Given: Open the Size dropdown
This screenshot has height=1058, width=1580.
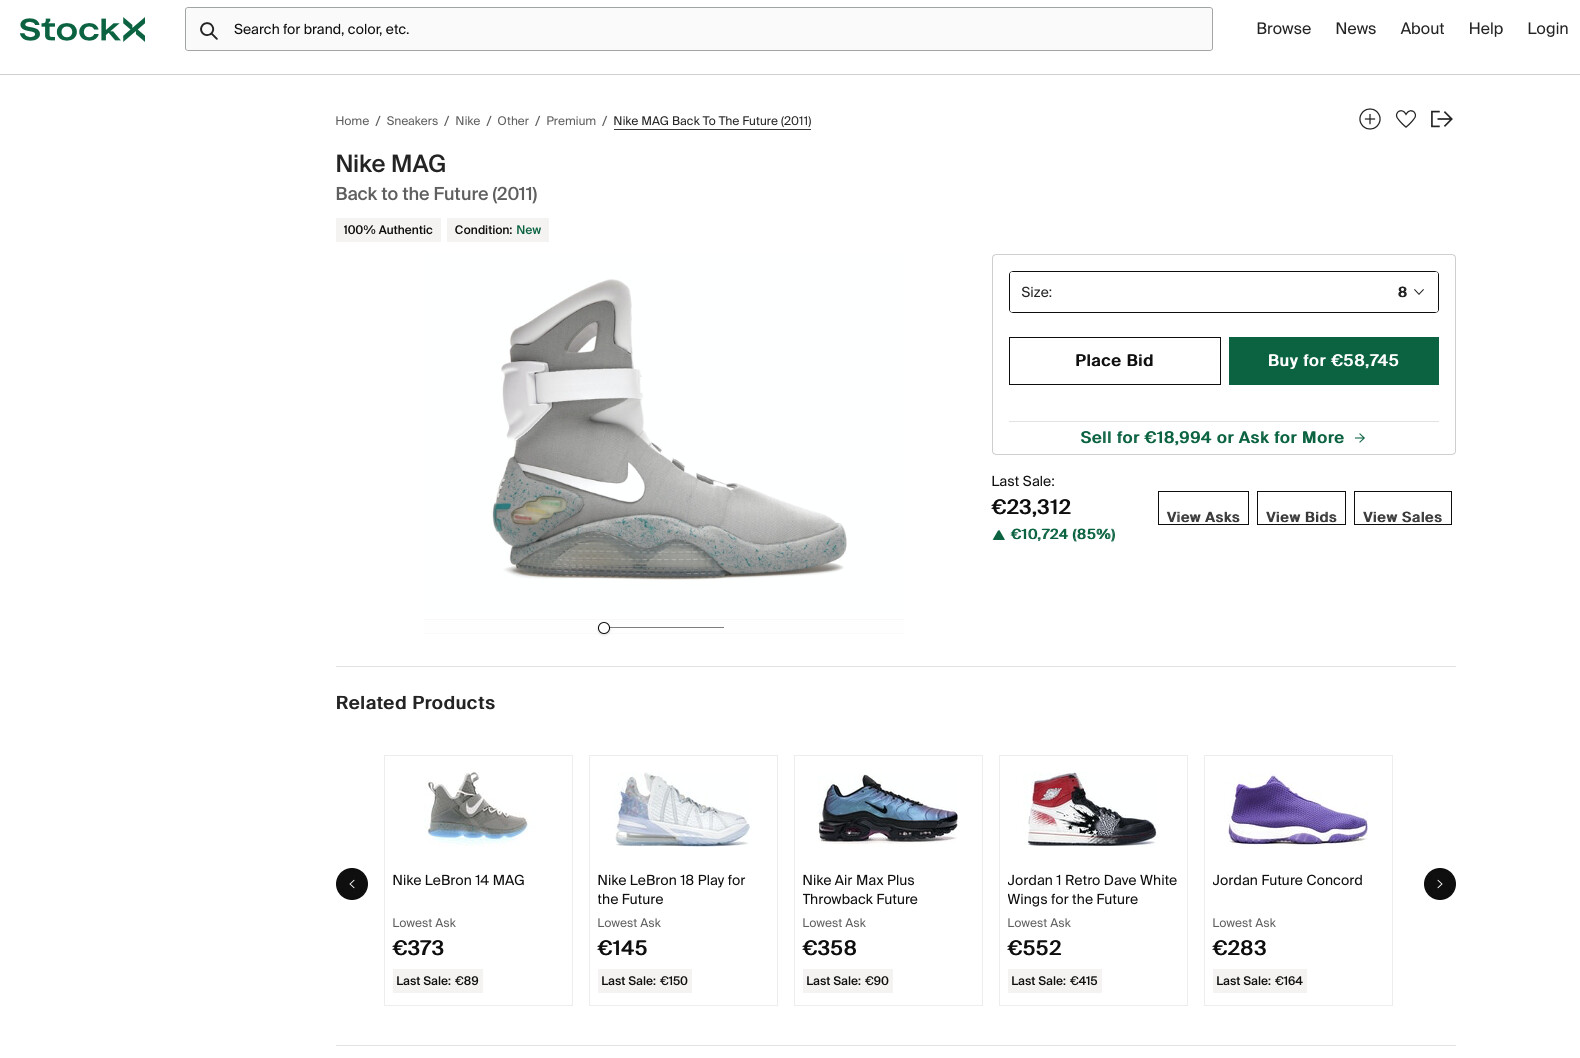Looking at the screenshot, I should click(1224, 292).
